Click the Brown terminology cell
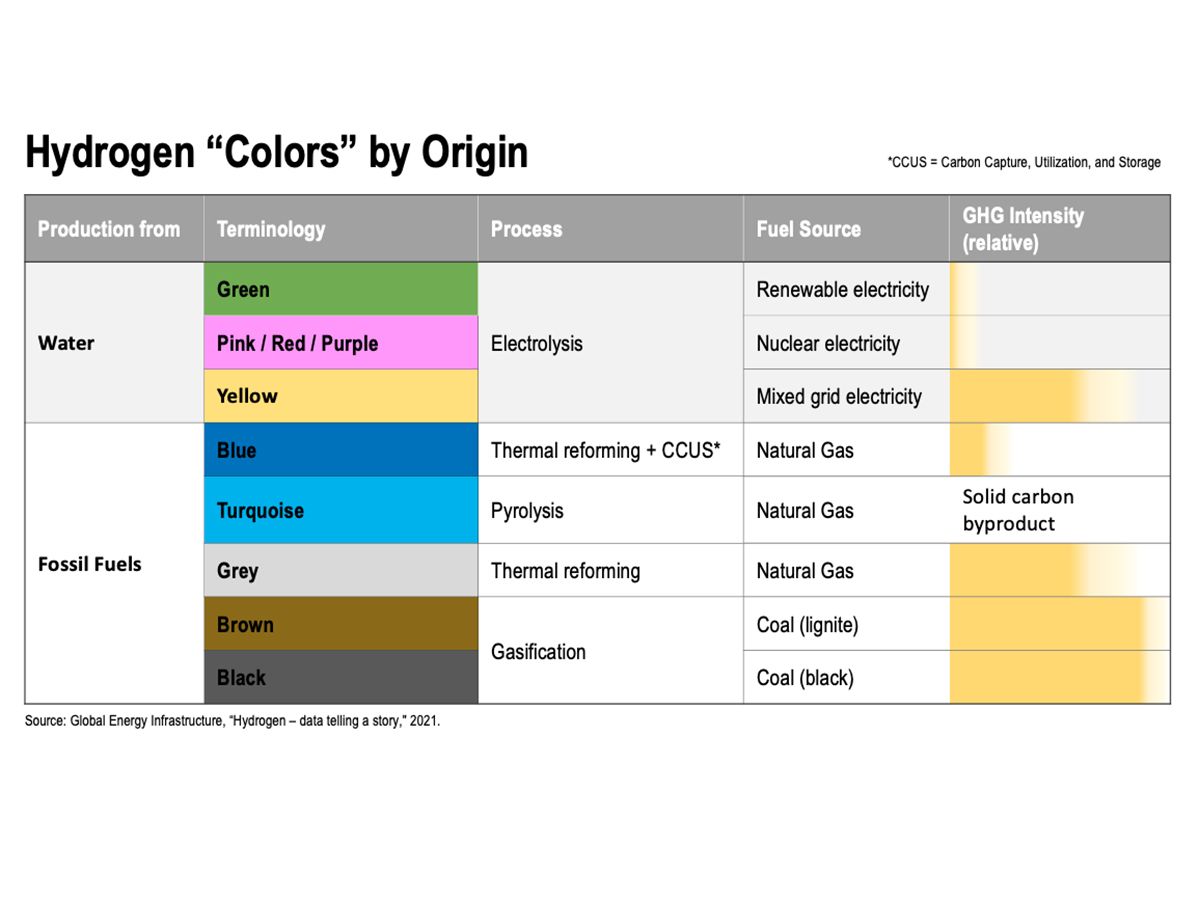The width and height of the screenshot is (1200, 900). 340,624
